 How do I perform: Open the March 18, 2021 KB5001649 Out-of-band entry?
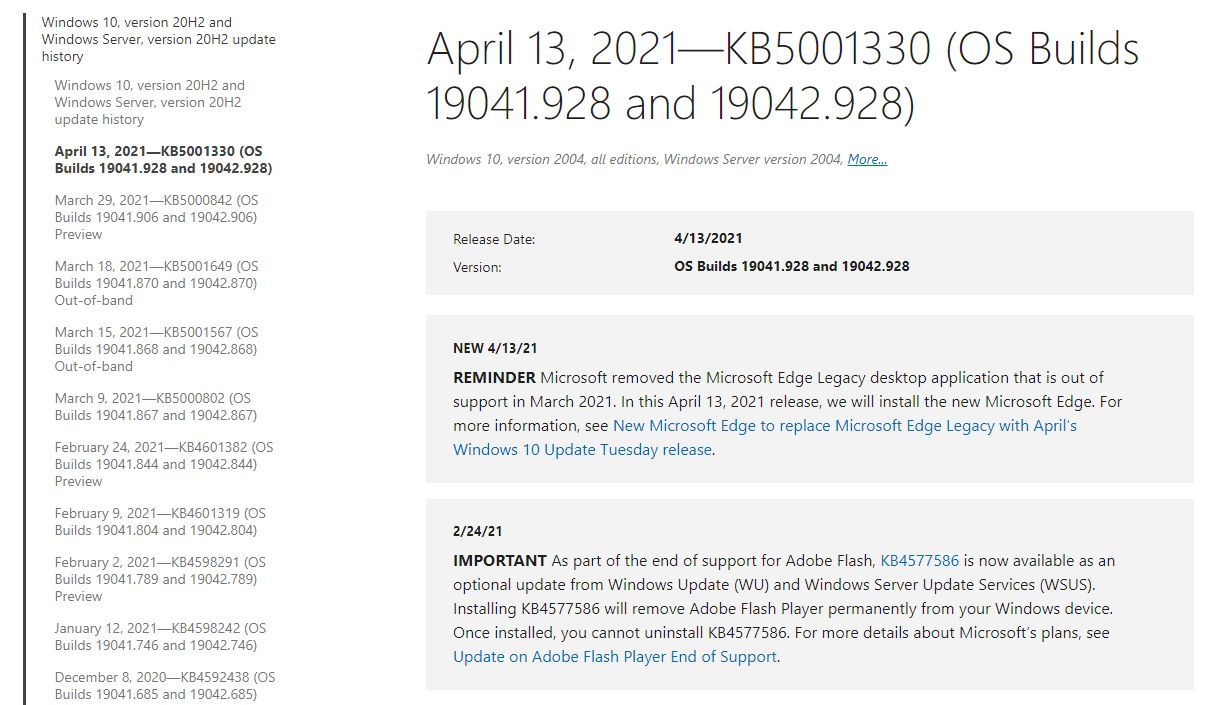[x=156, y=283]
